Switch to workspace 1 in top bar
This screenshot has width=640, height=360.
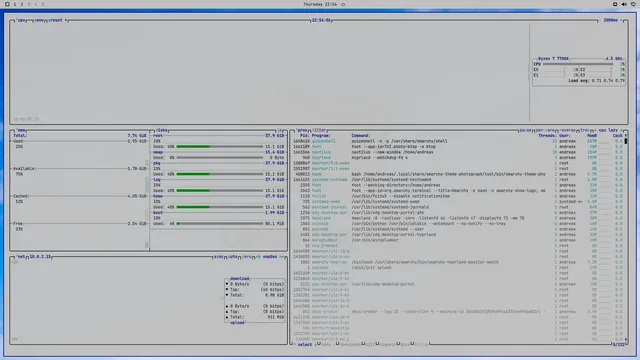[x=15, y=4]
